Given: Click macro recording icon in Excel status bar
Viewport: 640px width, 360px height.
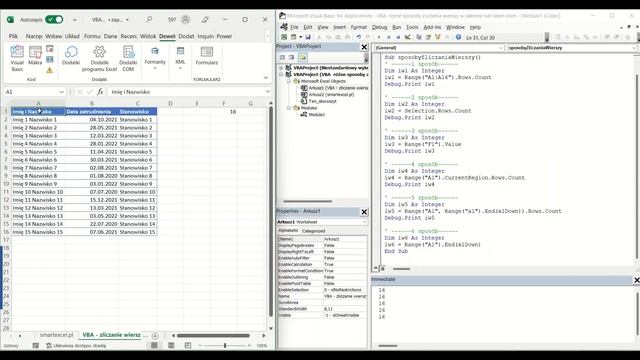Looking at the screenshot, I should [36, 345].
